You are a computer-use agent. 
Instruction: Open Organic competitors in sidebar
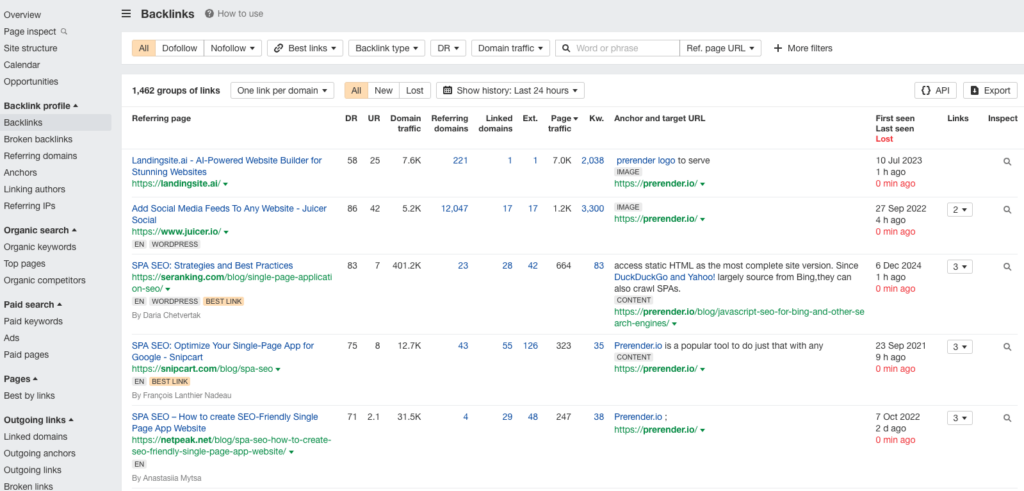[44, 280]
